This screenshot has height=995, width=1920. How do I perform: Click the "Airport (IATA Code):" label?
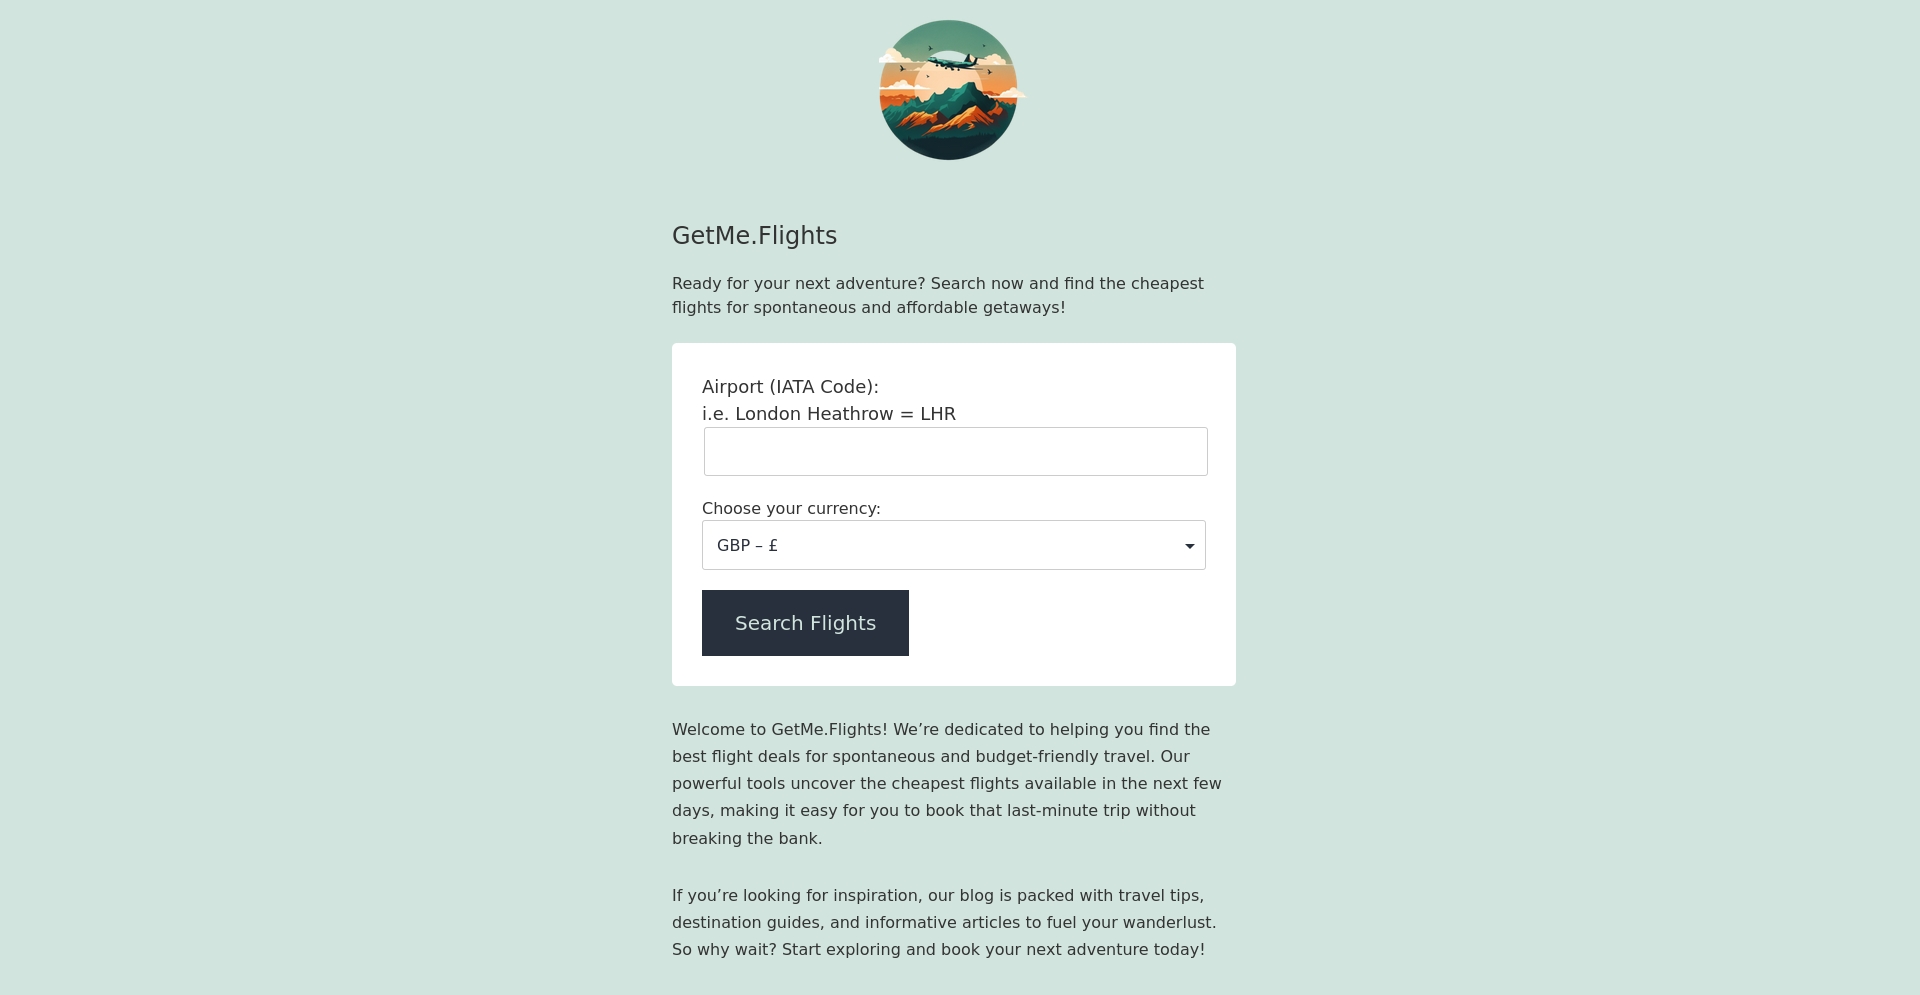point(790,387)
